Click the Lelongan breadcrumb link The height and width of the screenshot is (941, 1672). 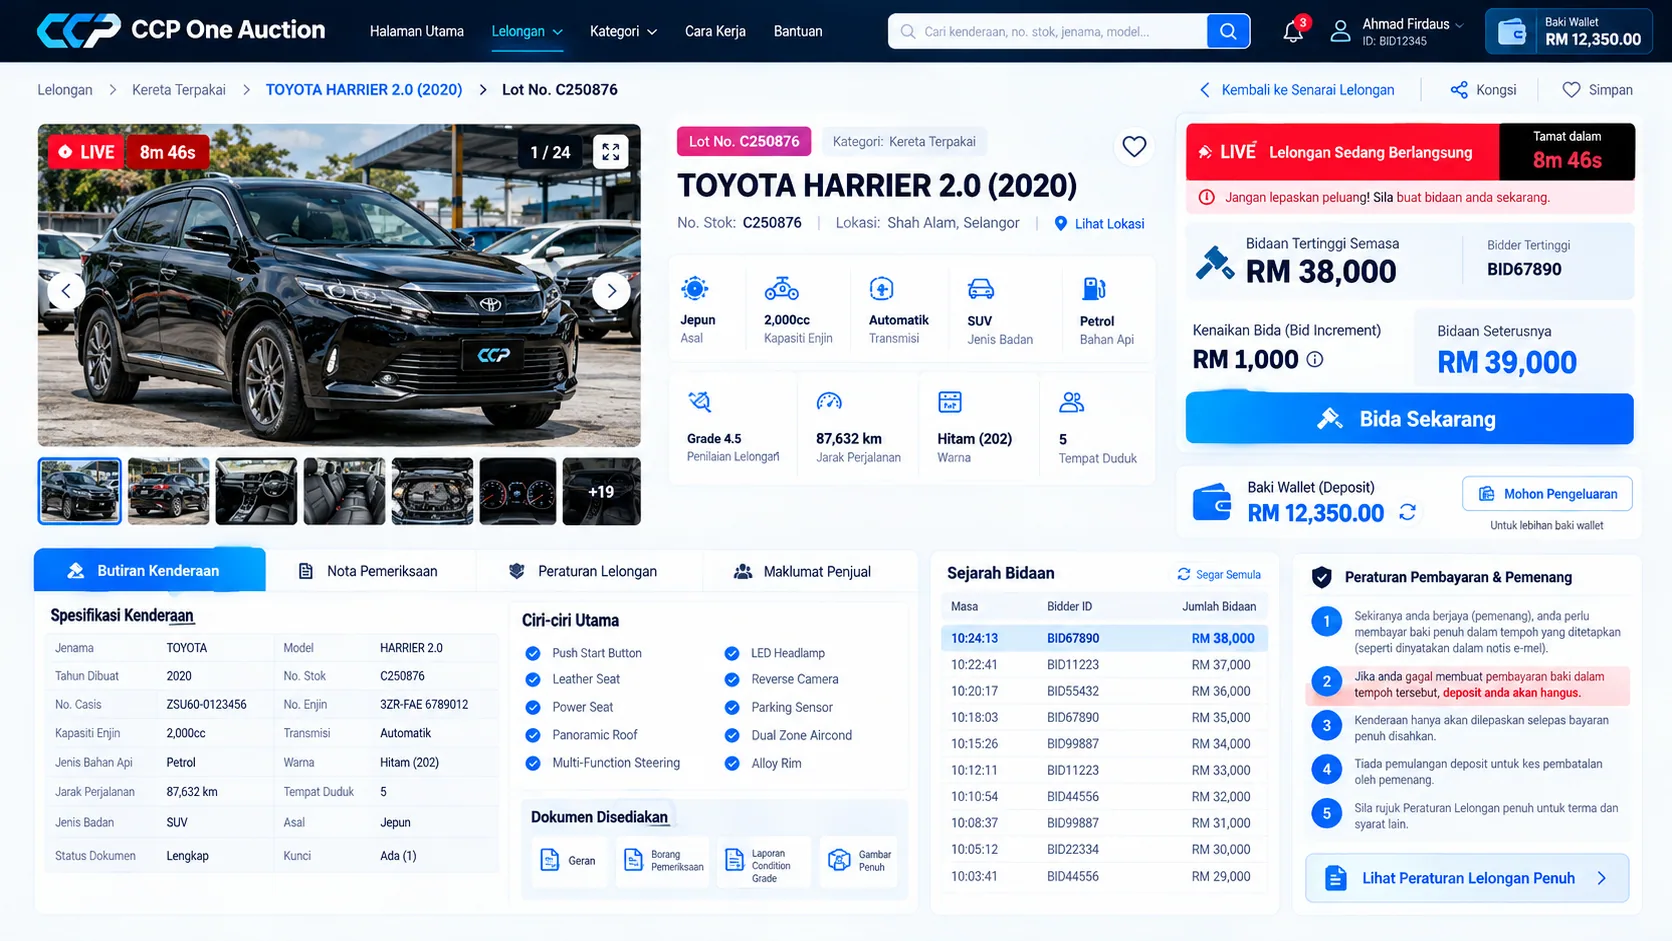(65, 90)
